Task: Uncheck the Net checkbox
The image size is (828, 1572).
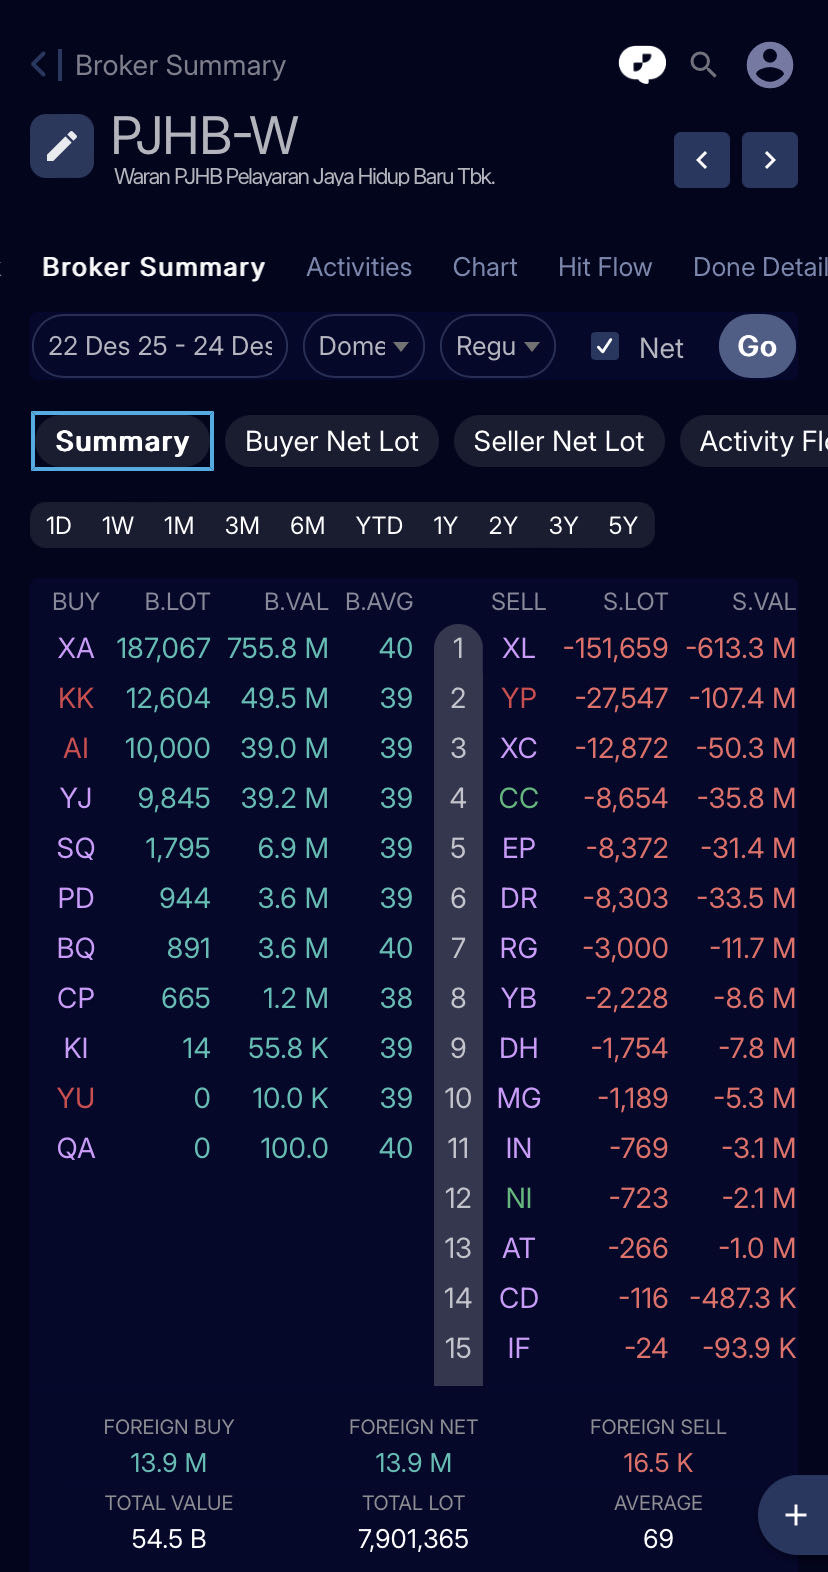Action: (x=605, y=346)
